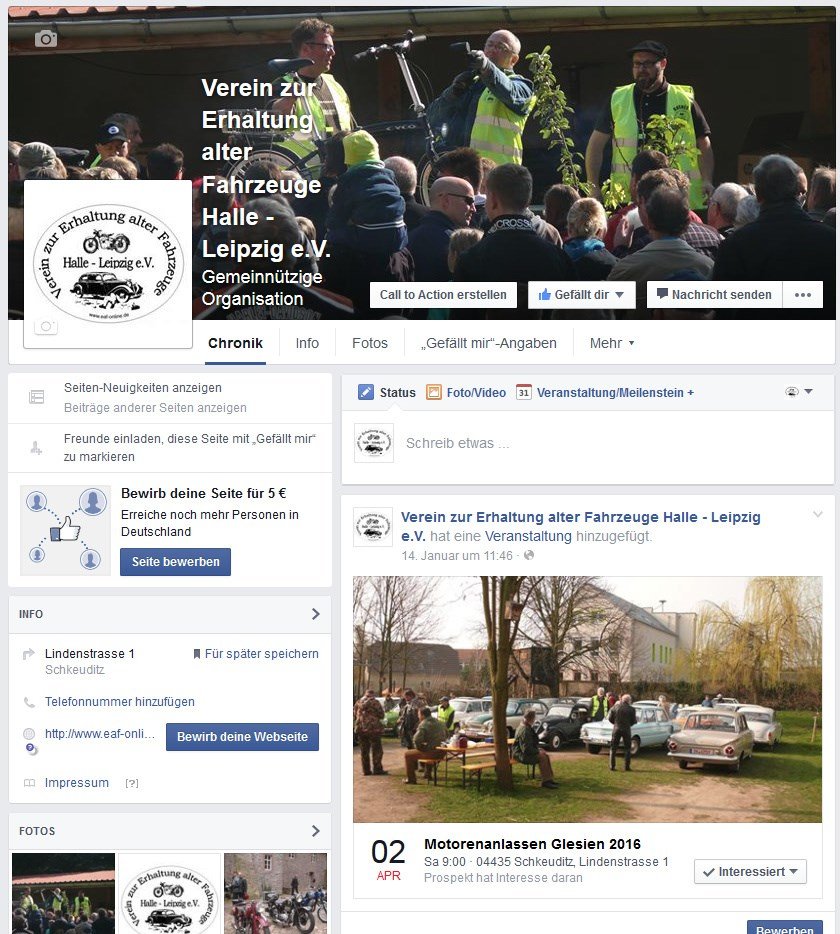The width and height of the screenshot is (840, 934).
Task: Switch to the Info tab
Action: [x=307, y=343]
